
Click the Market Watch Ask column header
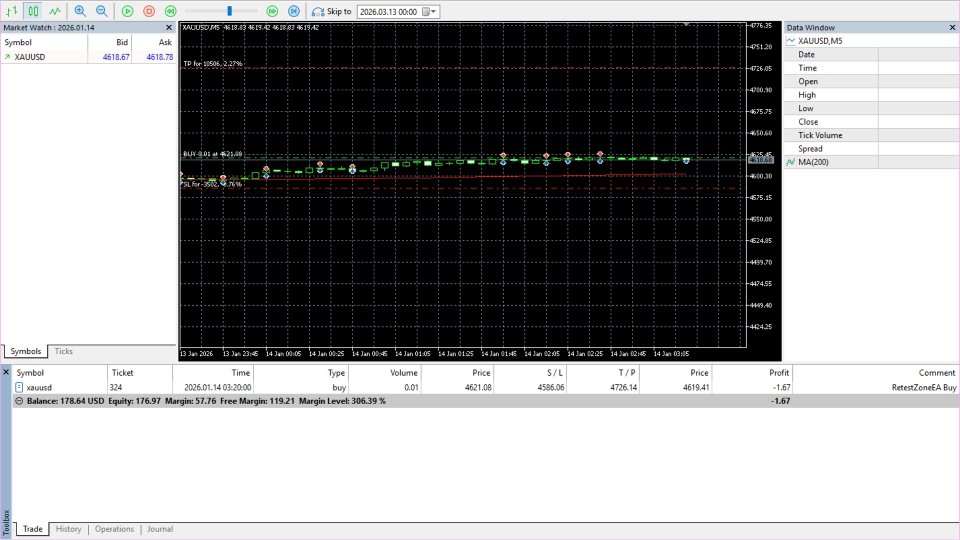pos(154,42)
